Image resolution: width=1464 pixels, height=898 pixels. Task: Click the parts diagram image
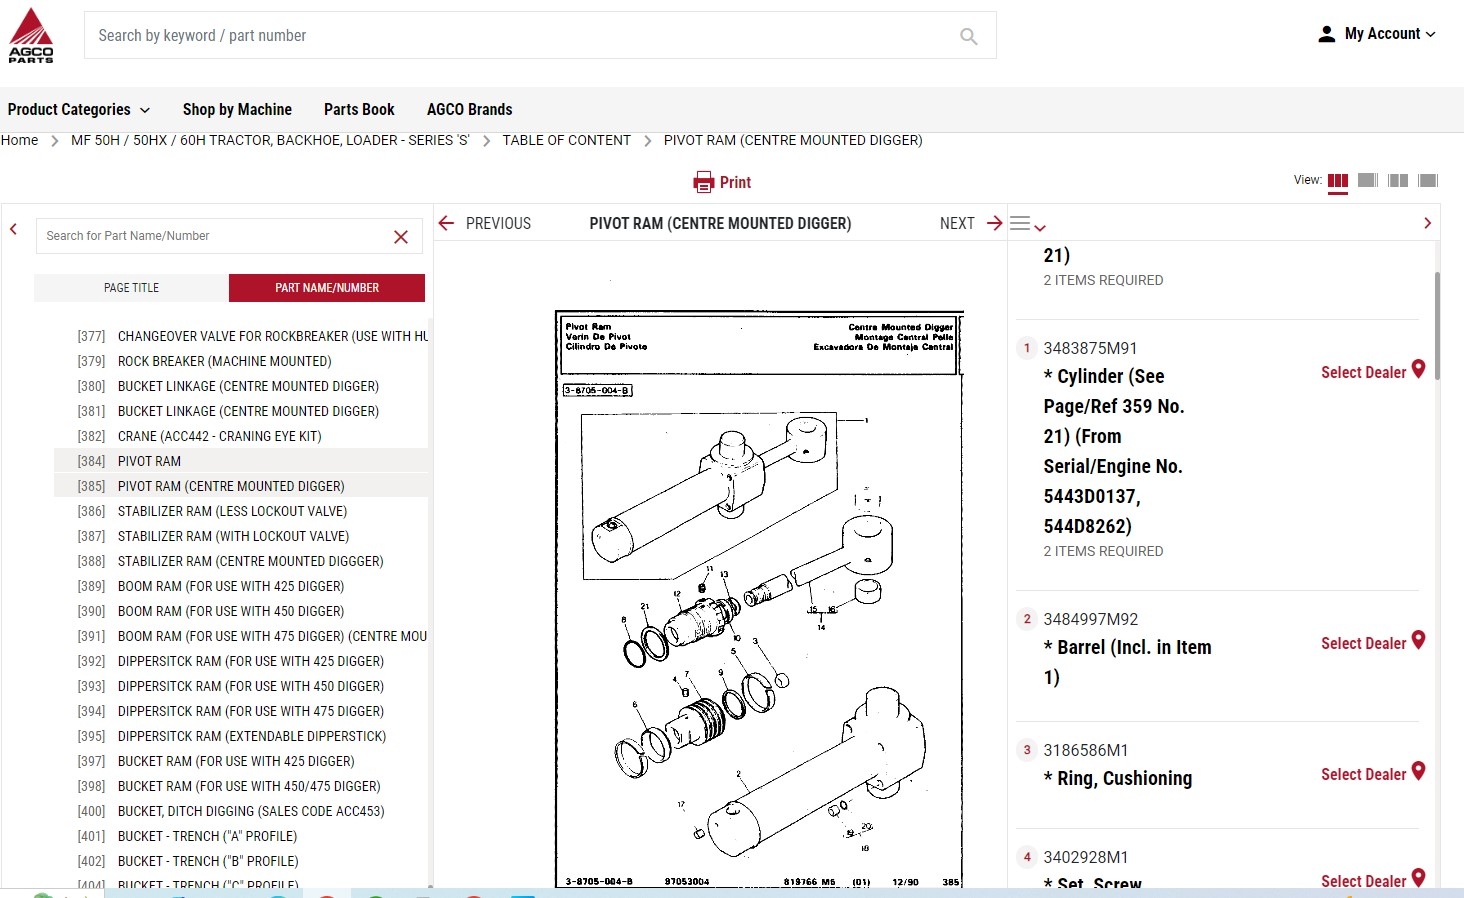759,598
